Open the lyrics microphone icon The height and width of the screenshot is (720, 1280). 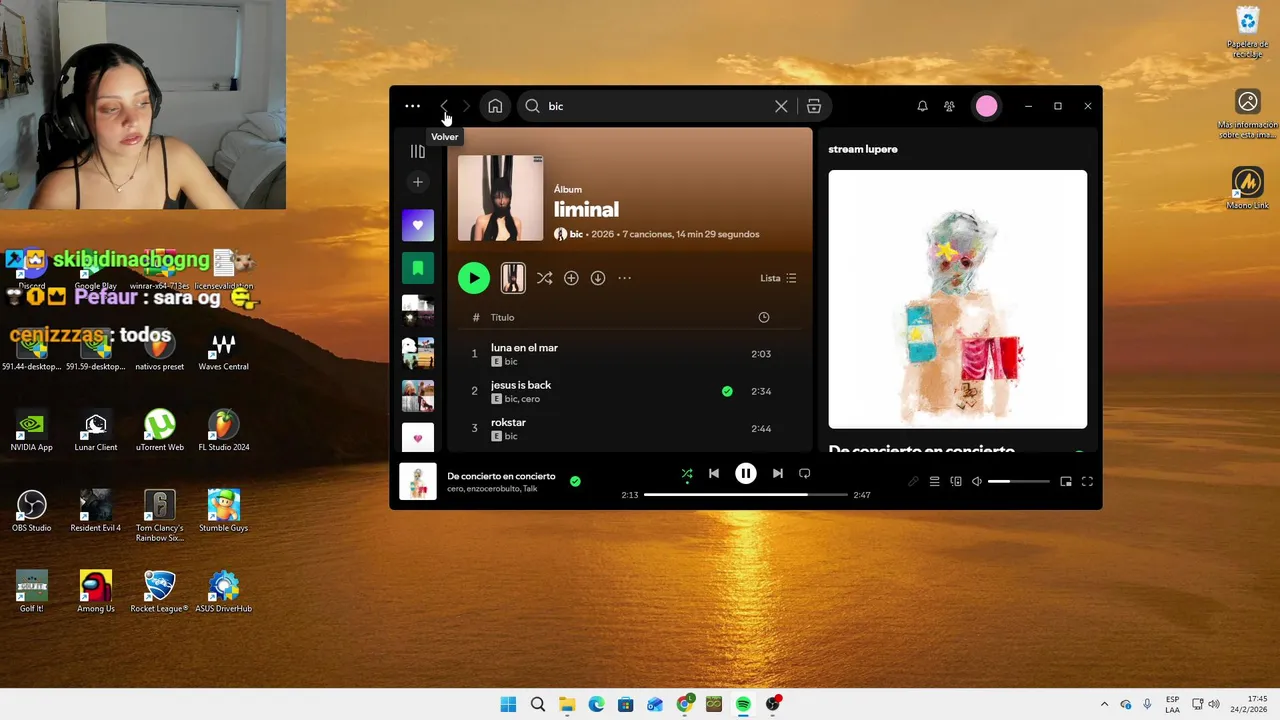(x=913, y=481)
